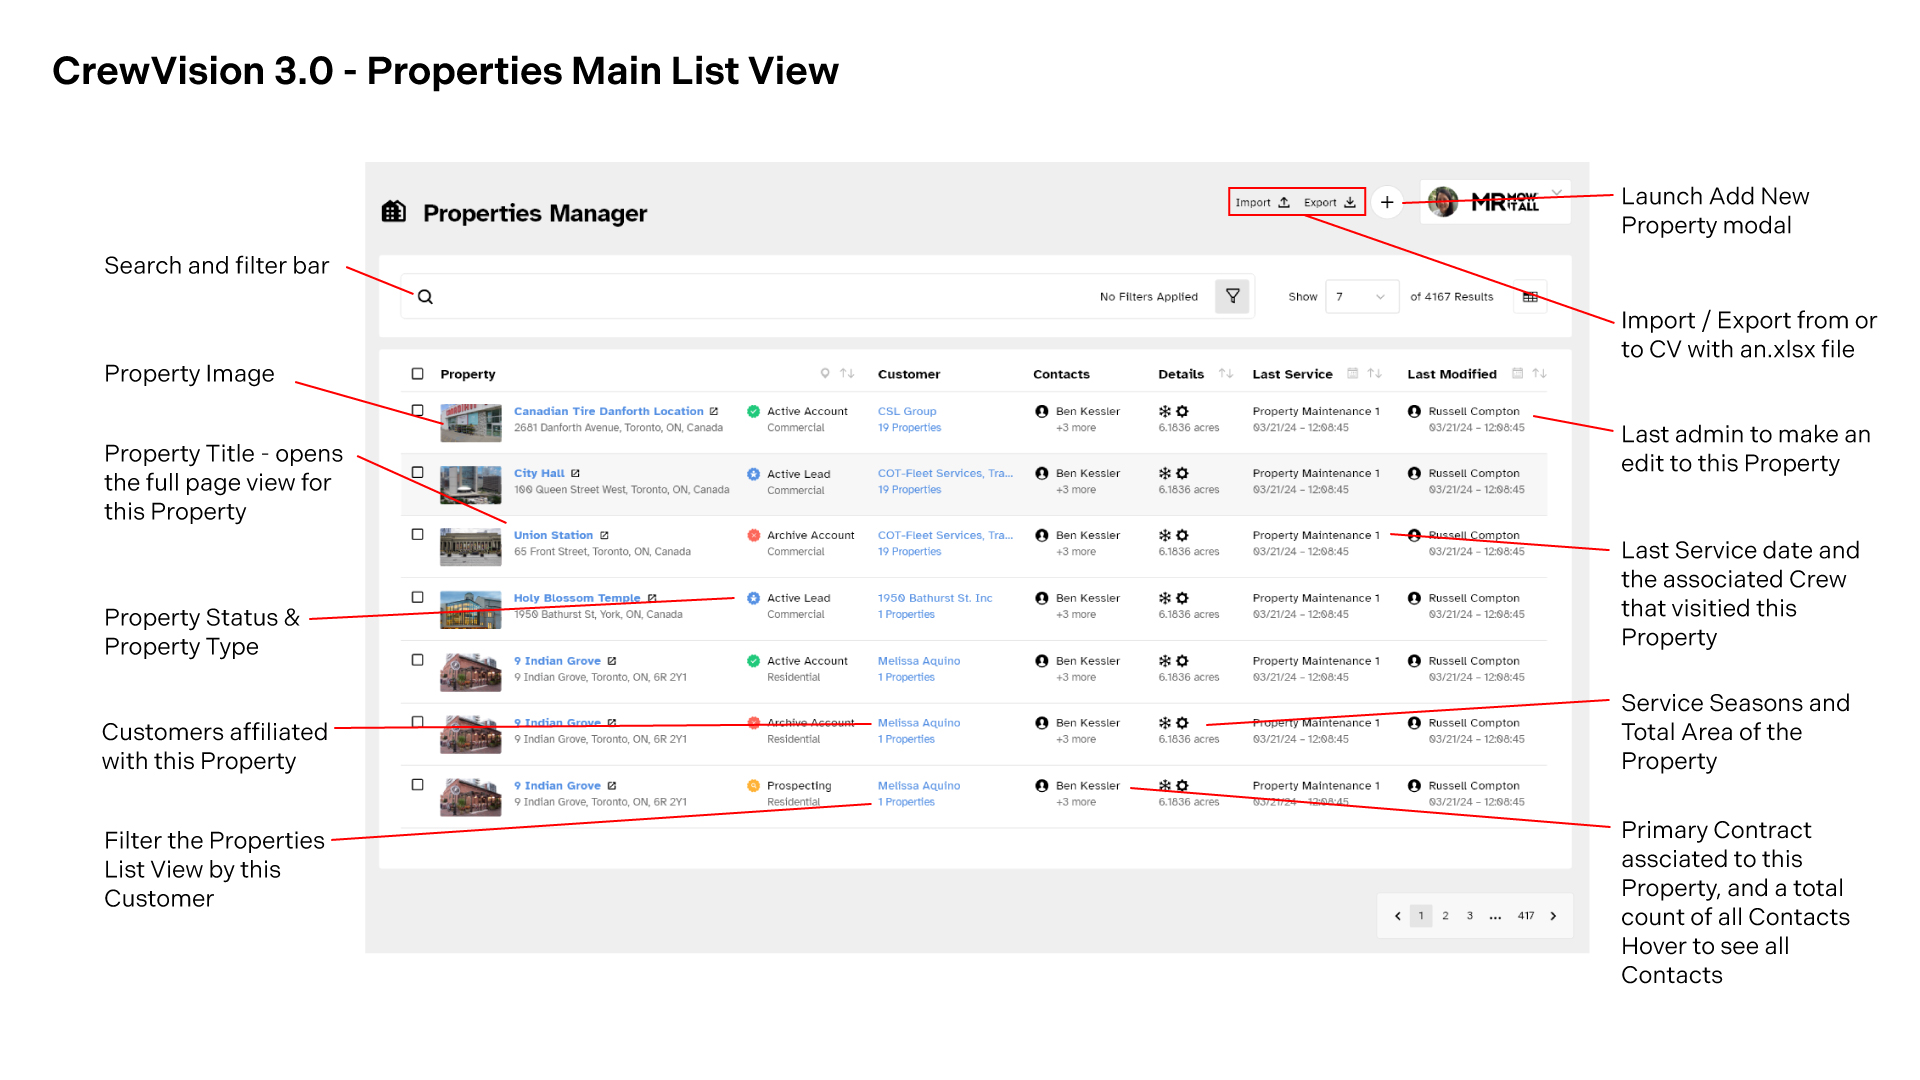Screen dimensions: 1920x1080
Task: Click the Export button label
Action: [x=1320, y=203]
